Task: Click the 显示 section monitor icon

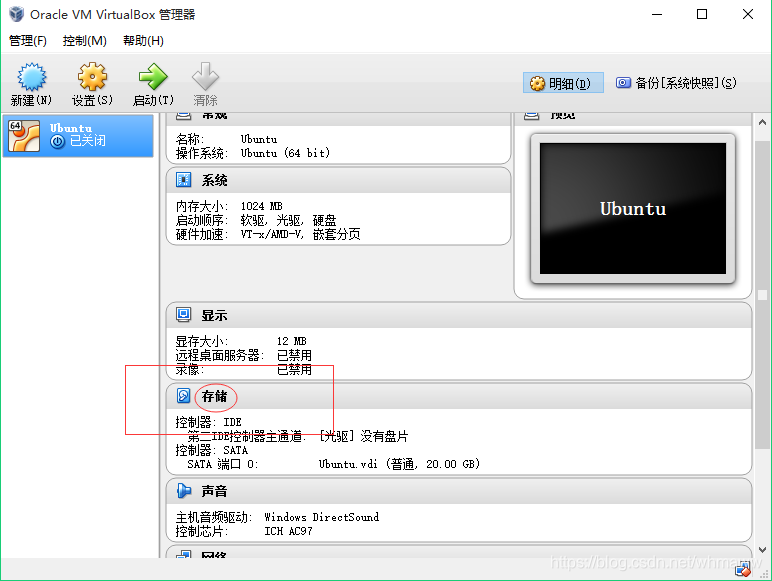Action: point(184,315)
